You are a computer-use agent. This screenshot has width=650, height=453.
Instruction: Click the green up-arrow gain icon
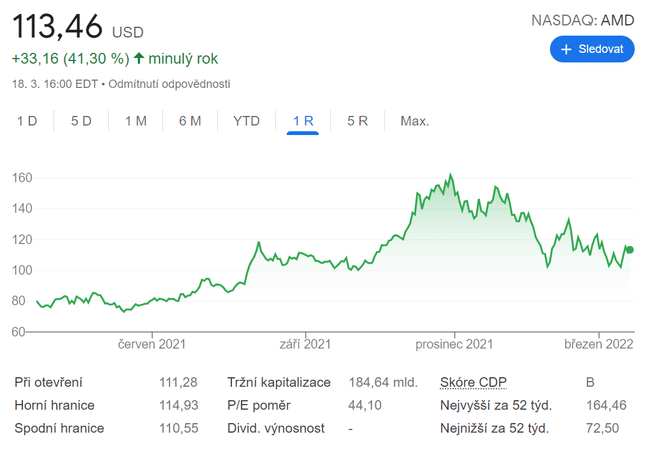[139, 59]
